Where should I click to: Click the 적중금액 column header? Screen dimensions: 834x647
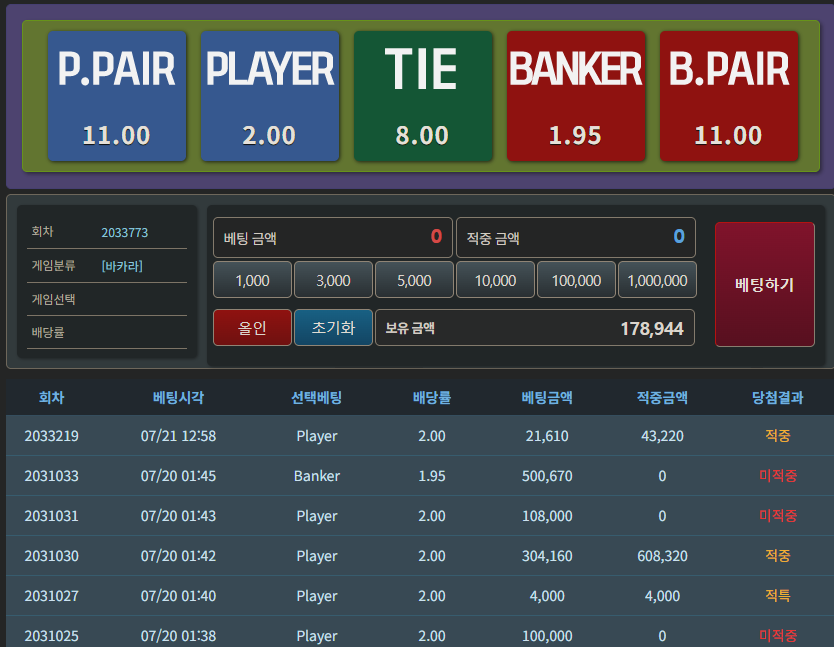662,397
